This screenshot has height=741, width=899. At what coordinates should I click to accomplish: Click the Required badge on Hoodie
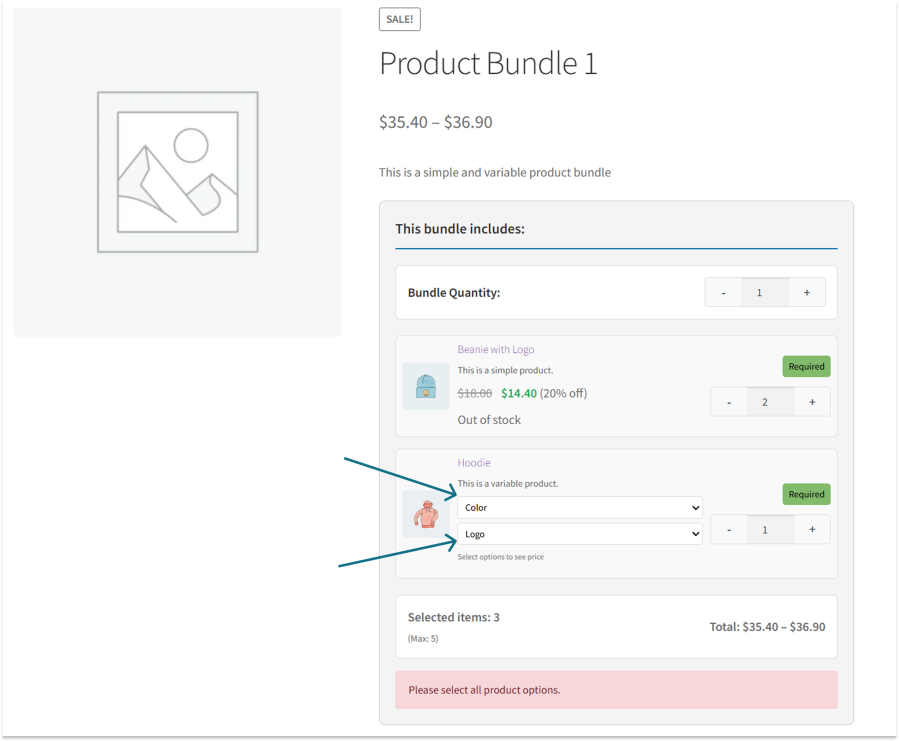coord(806,494)
